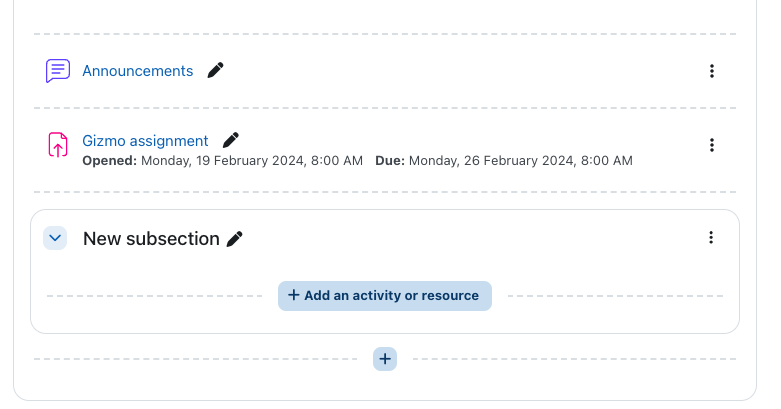The image size is (781, 409).
Task: Open the New subsection three-dot menu
Action: pyautogui.click(x=711, y=238)
